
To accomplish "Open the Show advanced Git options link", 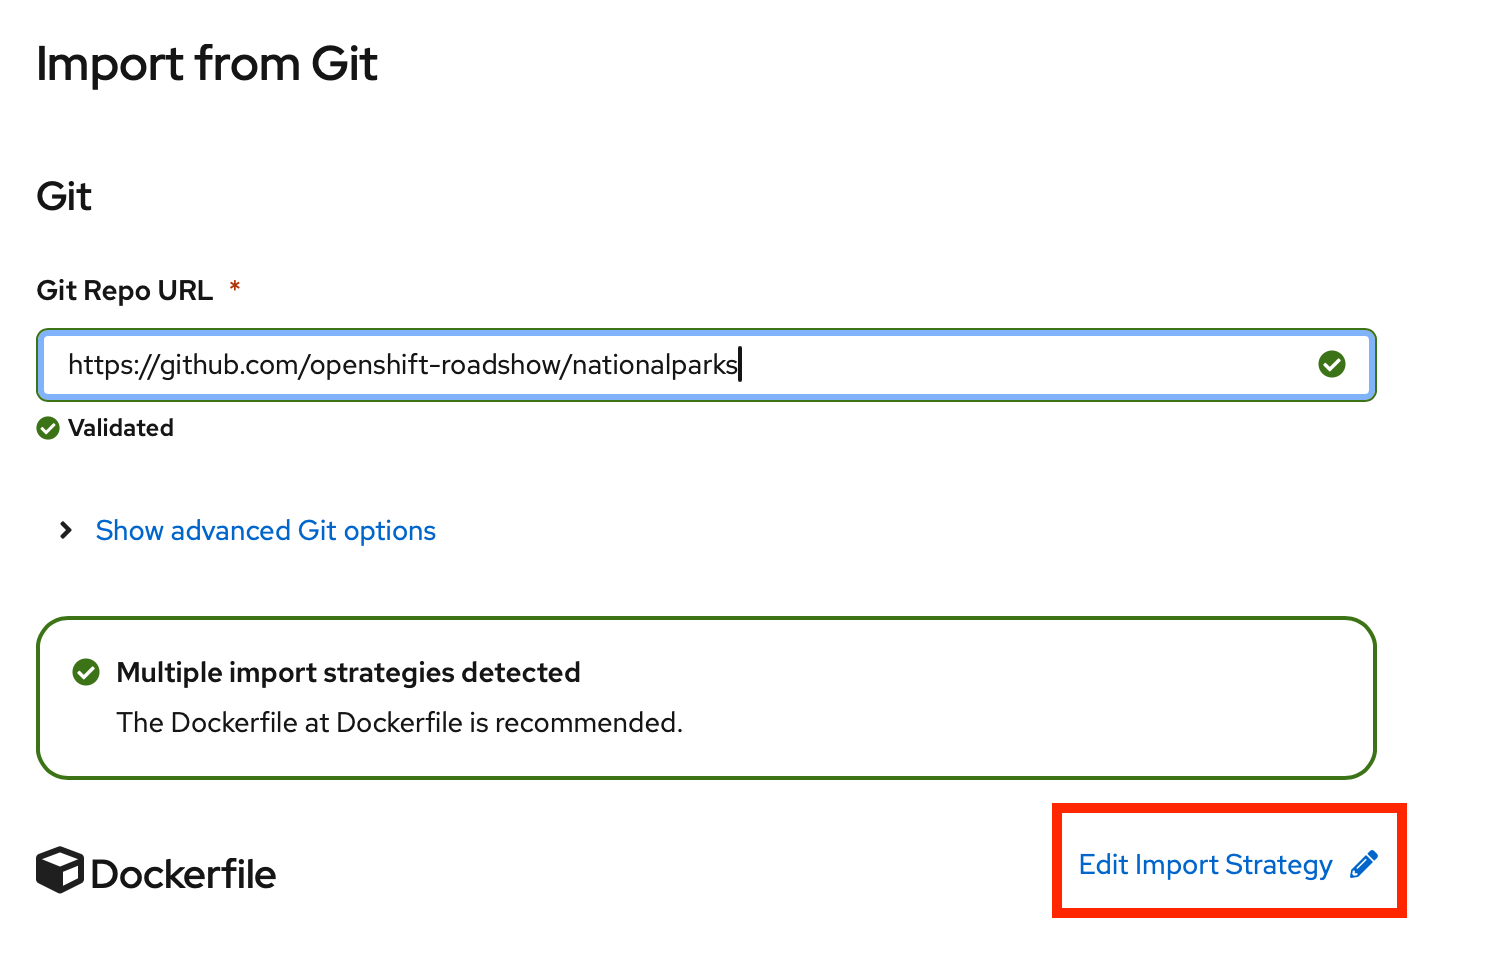I will 265,530.
